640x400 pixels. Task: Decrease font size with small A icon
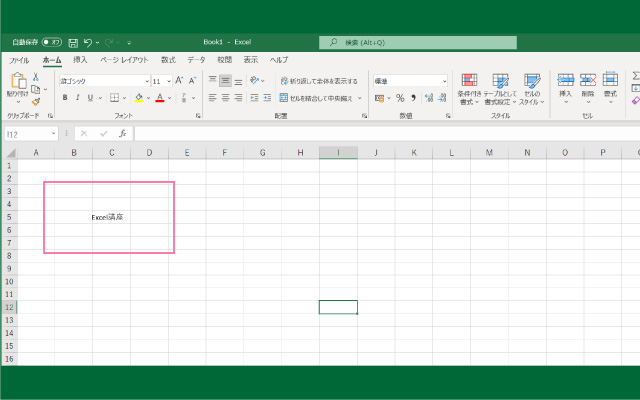pos(192,81)
